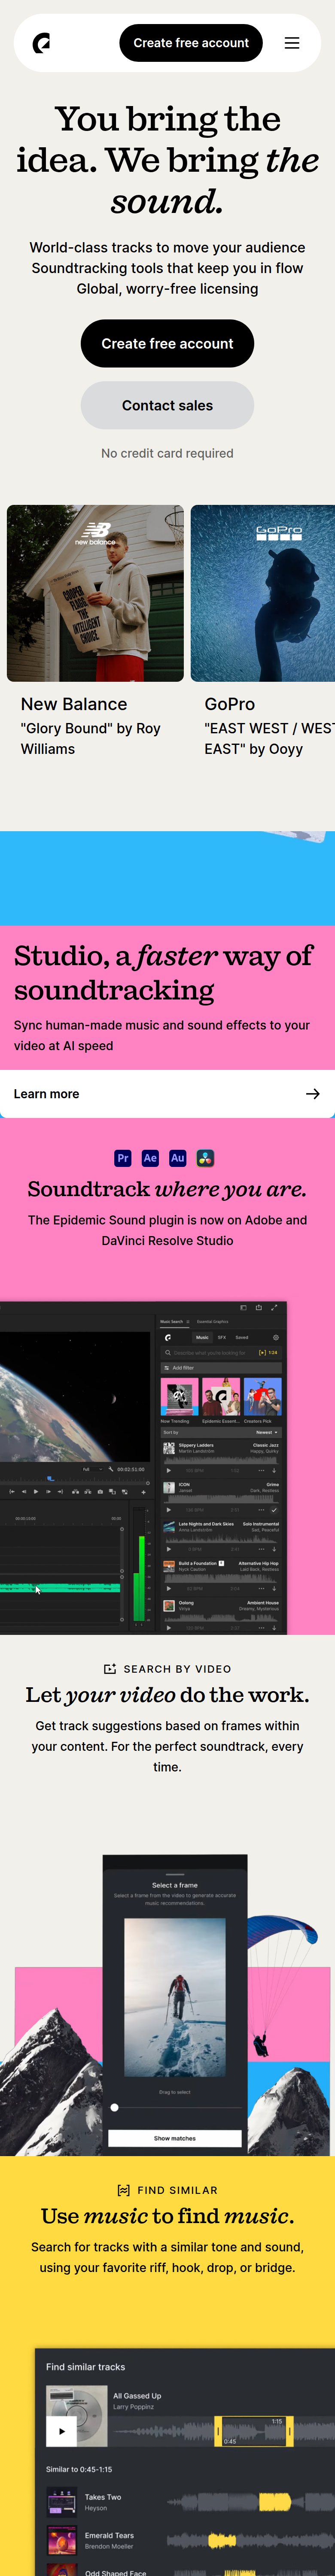Select the New Balance heading

click(74, 704)
